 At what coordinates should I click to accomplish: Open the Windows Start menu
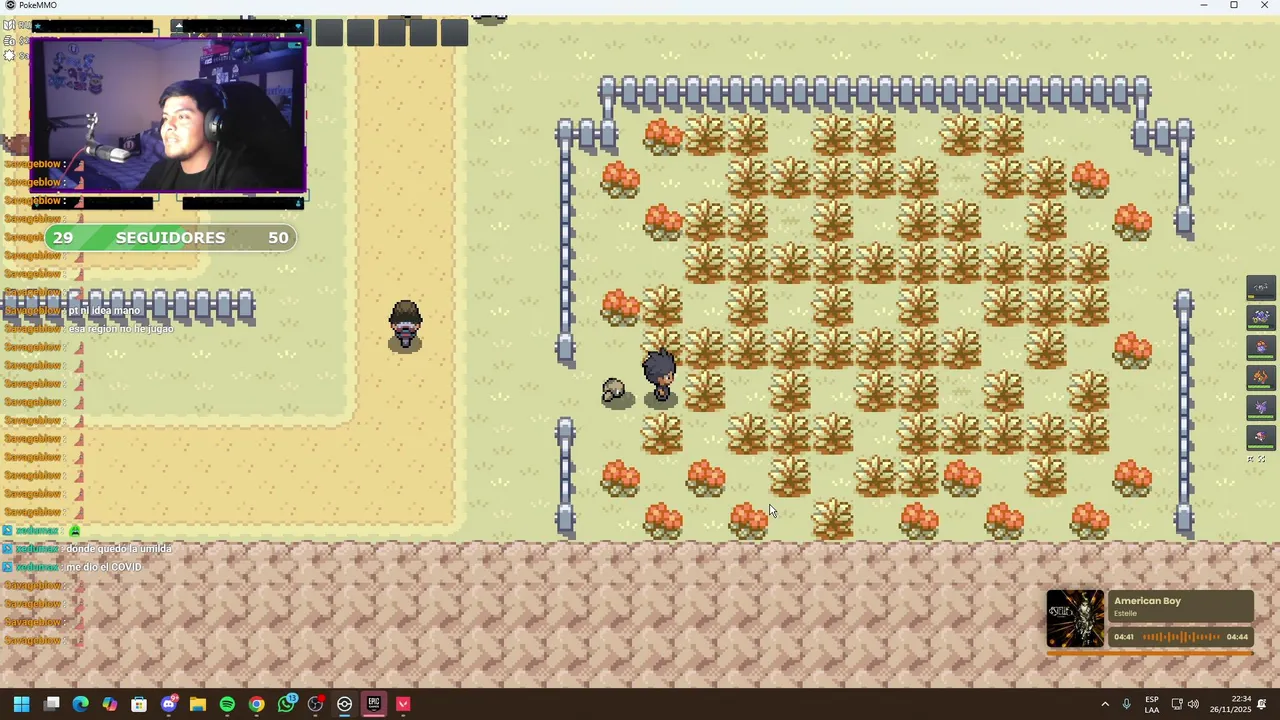click(21, 704)
